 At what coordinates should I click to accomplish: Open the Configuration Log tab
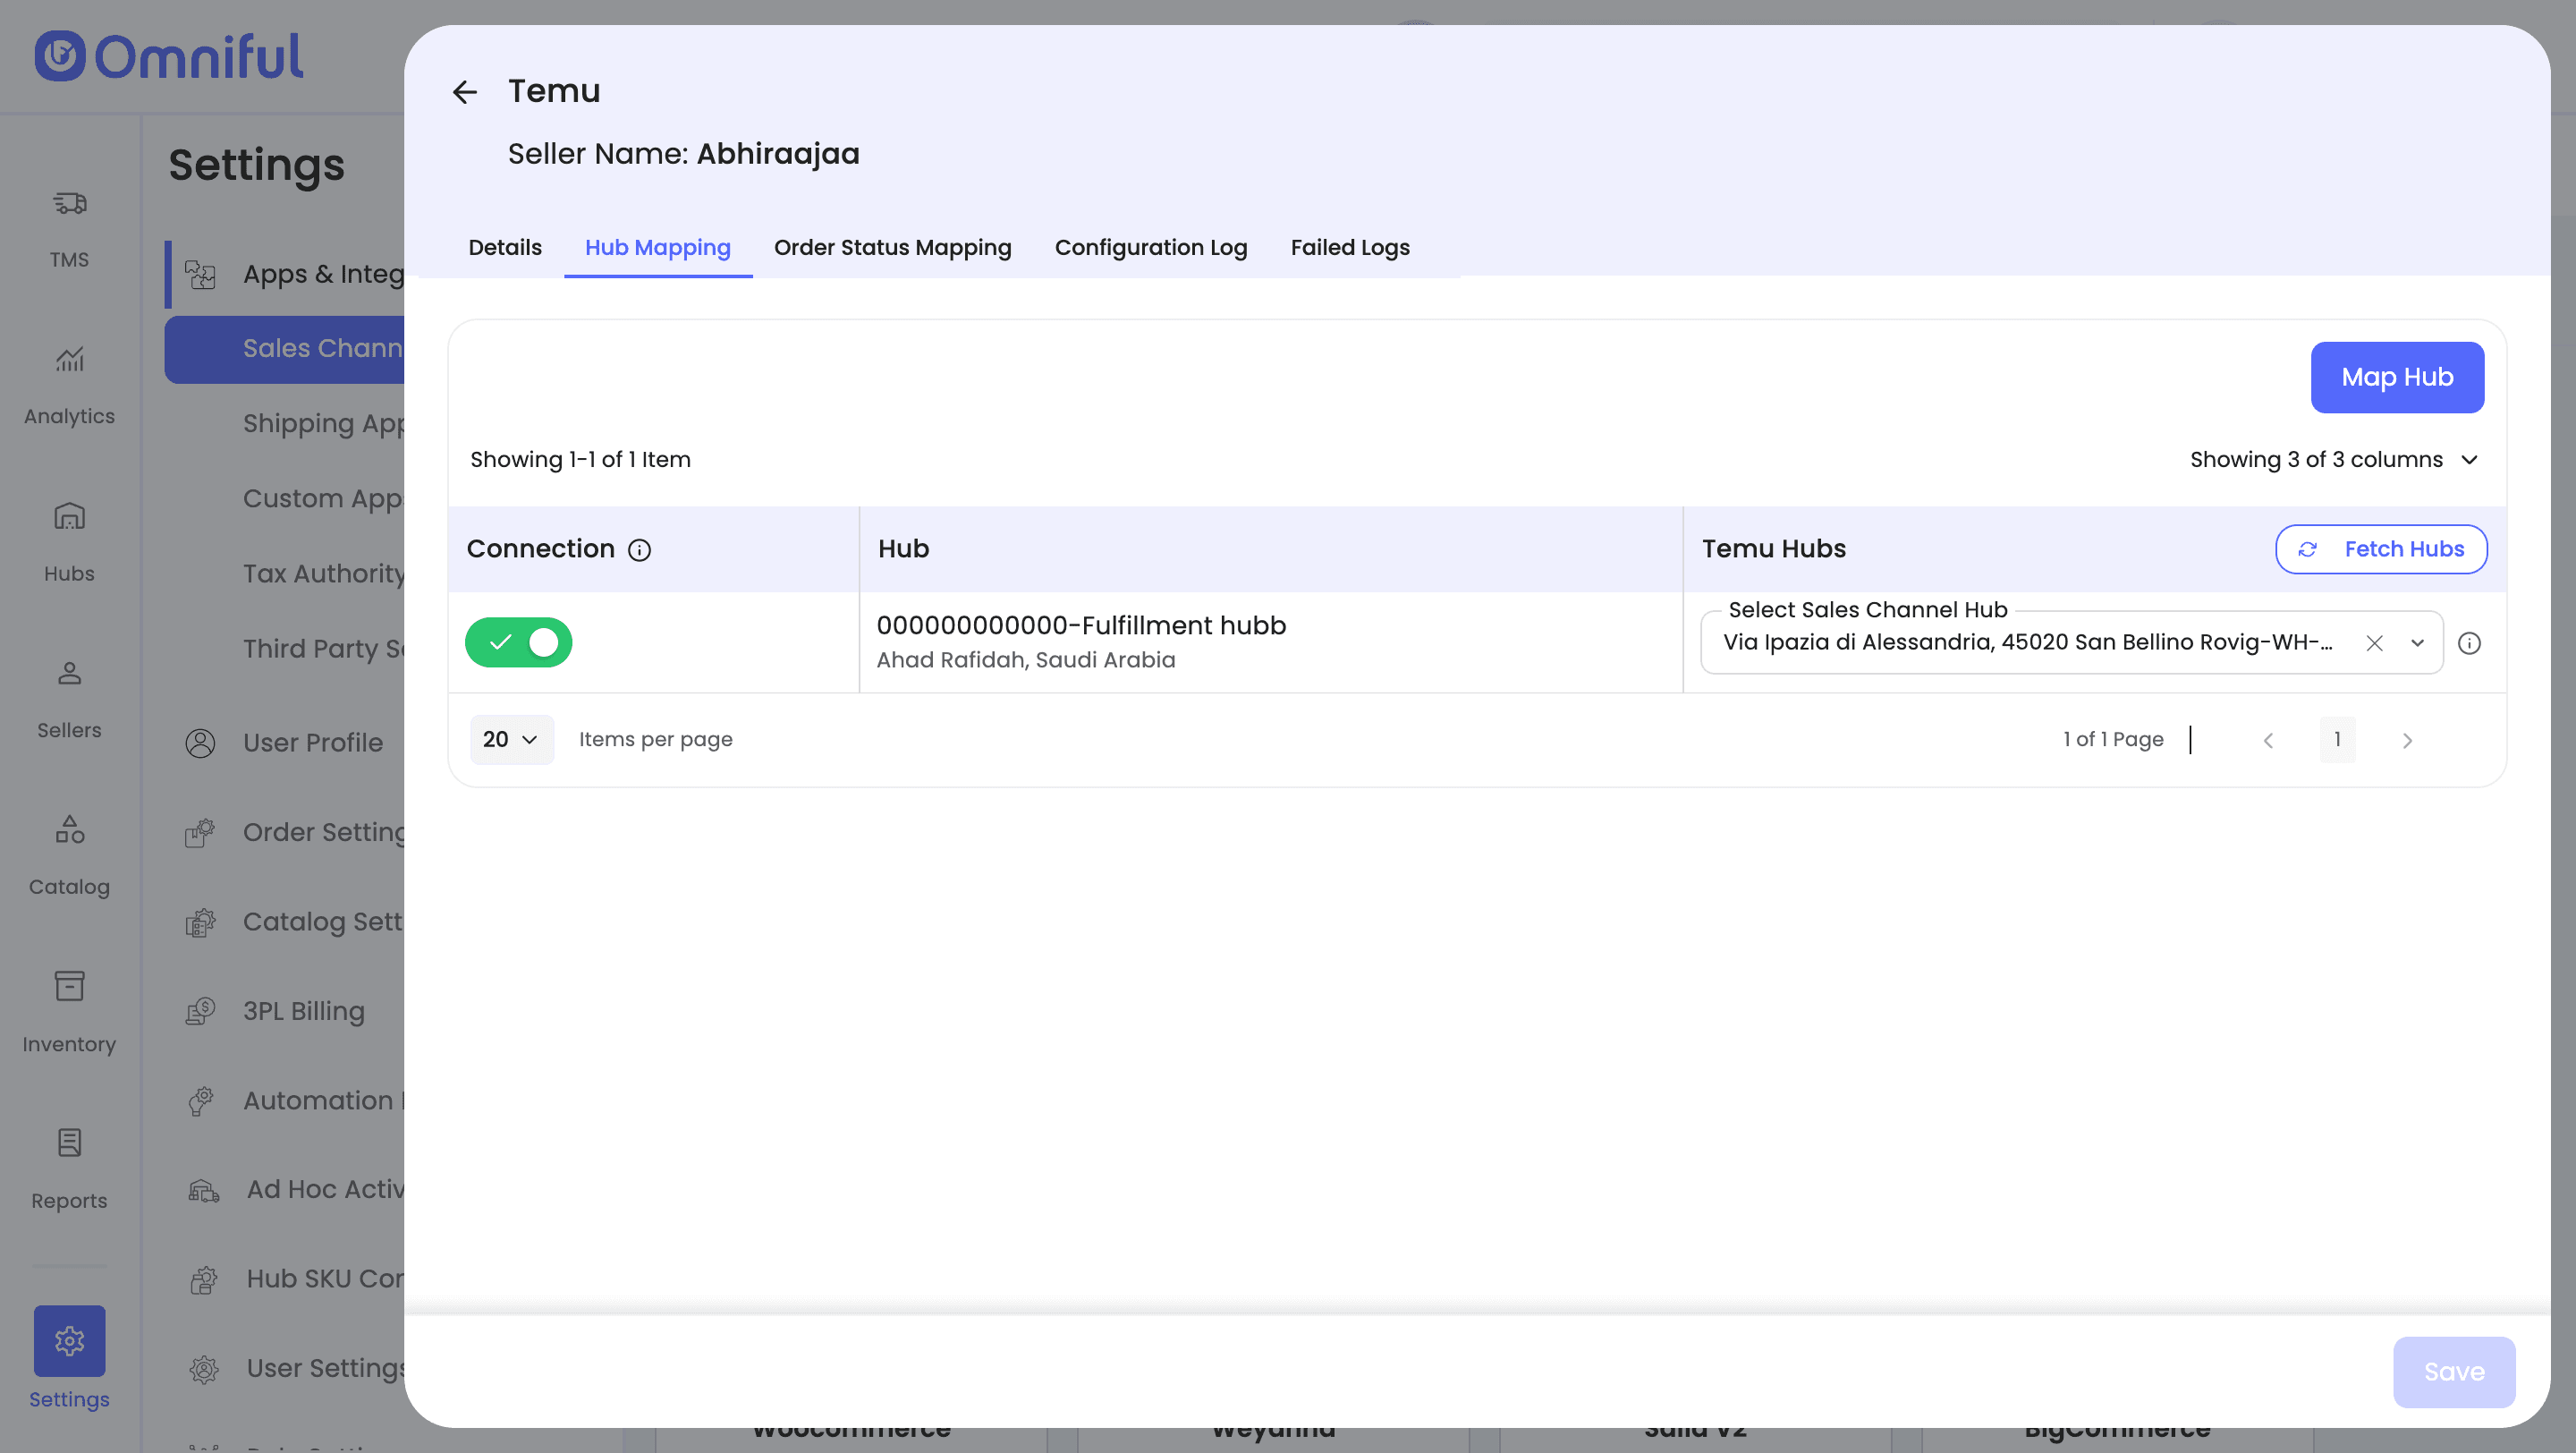click(x=1150, y=247)
